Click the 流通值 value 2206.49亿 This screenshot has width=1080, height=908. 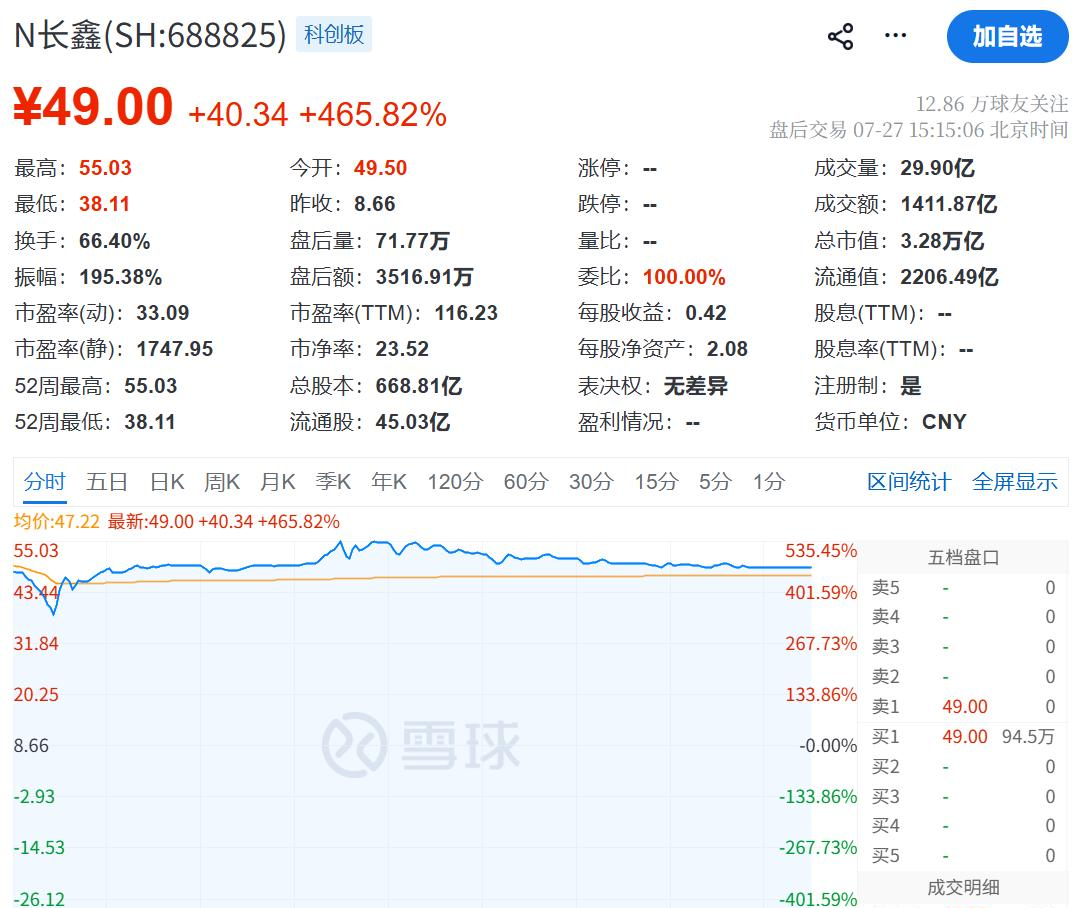pos(949,277)
